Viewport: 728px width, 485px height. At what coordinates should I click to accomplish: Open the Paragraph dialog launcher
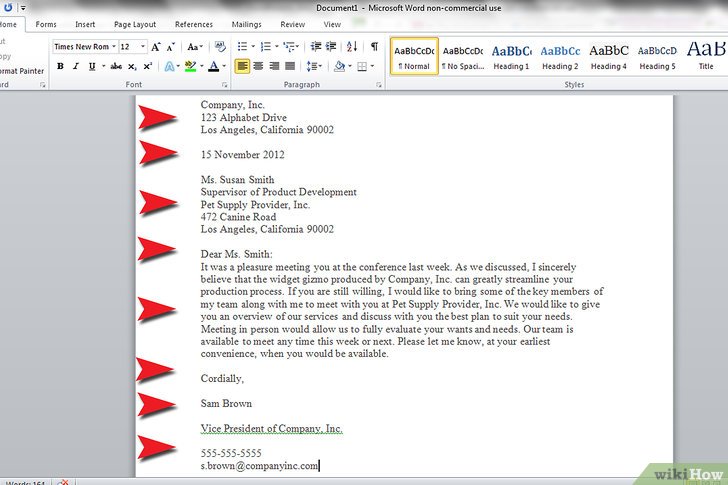[x=379, y=85]
